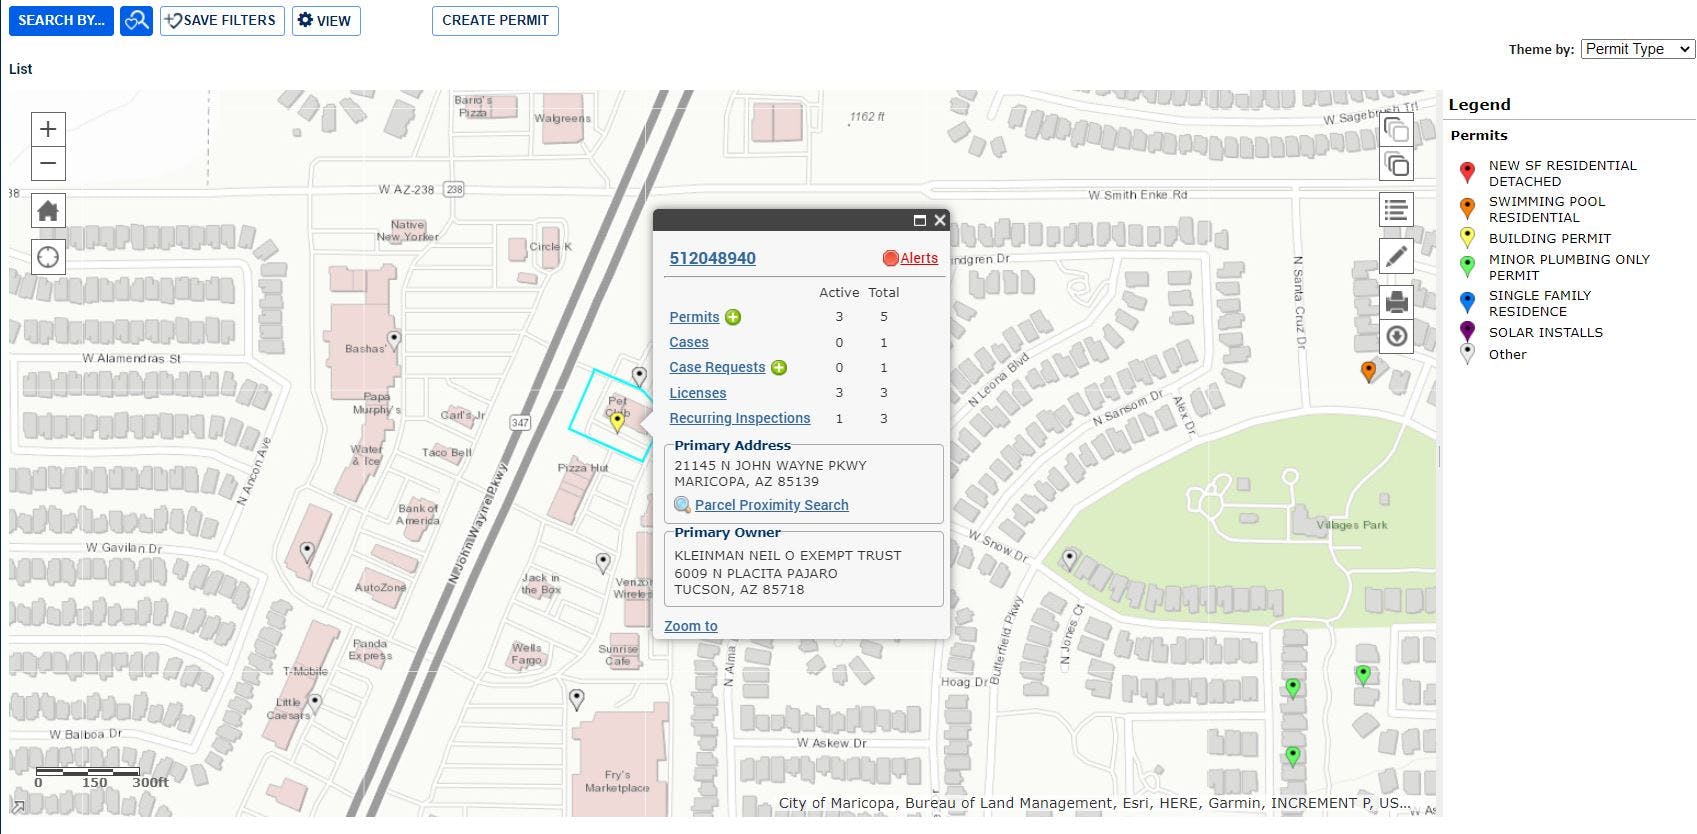Click the CREATE PERMIT button
1697x834 pixels.
click(495, 20)
